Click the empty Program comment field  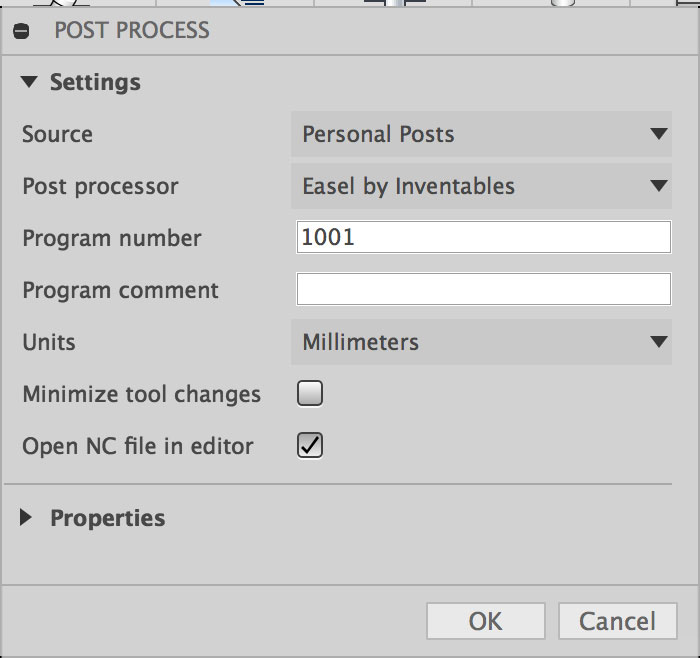(x=483, y=290)
